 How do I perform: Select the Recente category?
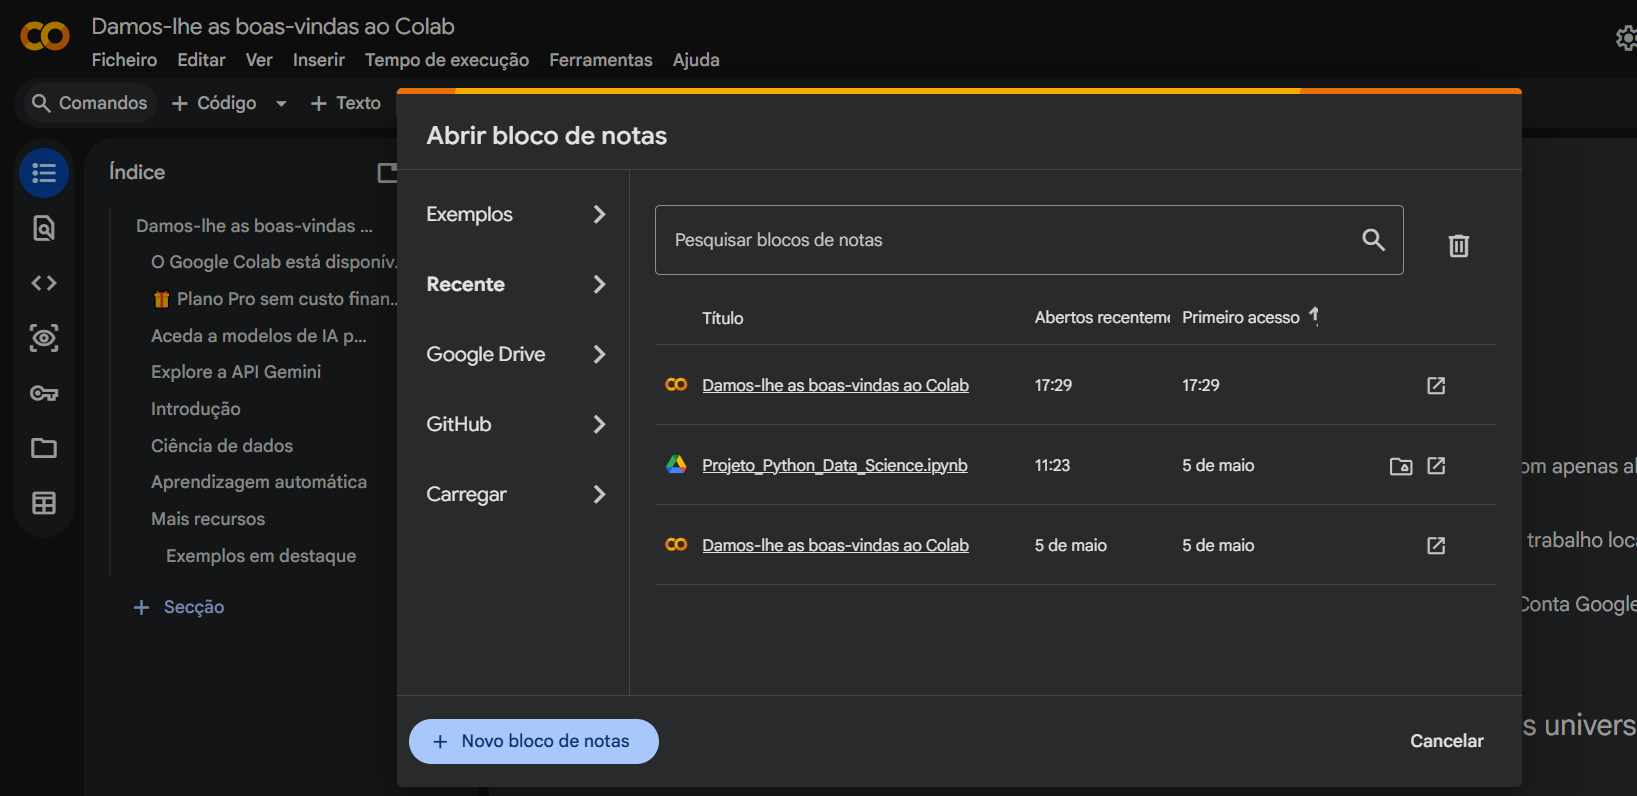pos(516,284)
